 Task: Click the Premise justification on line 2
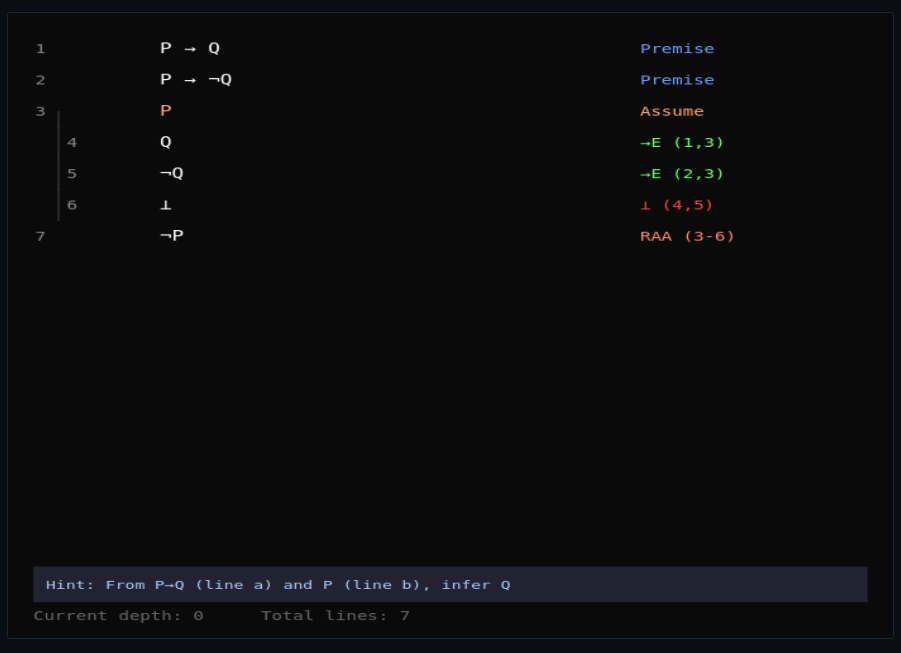677,79
